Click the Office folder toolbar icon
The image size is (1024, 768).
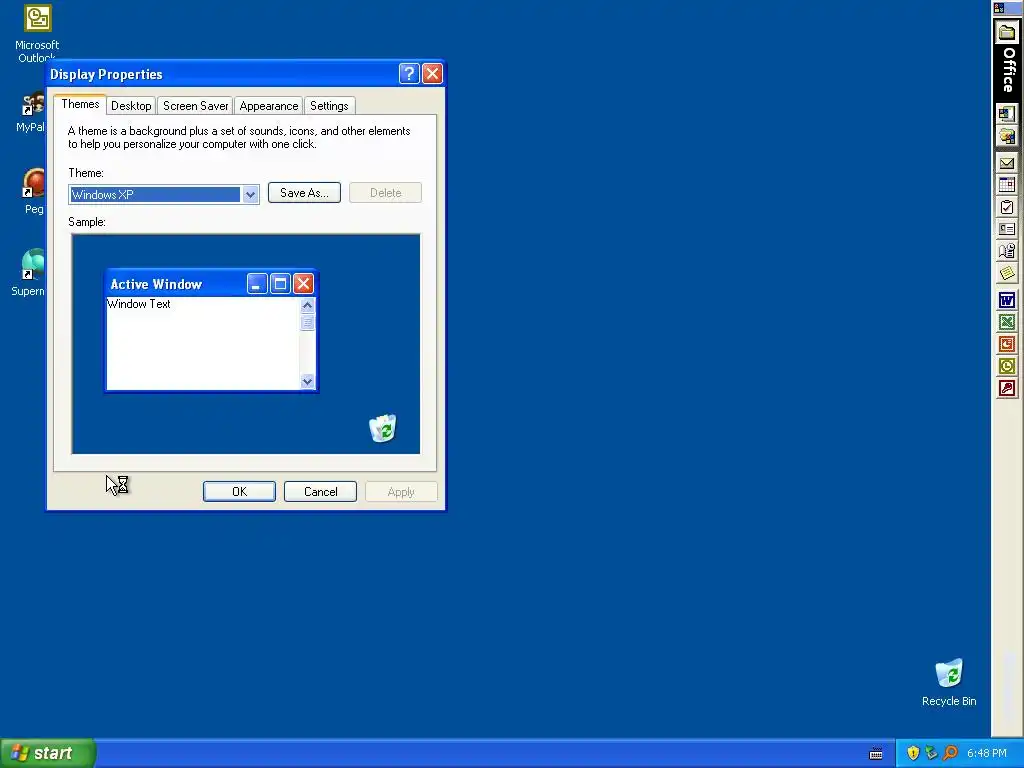point(1007,32)
